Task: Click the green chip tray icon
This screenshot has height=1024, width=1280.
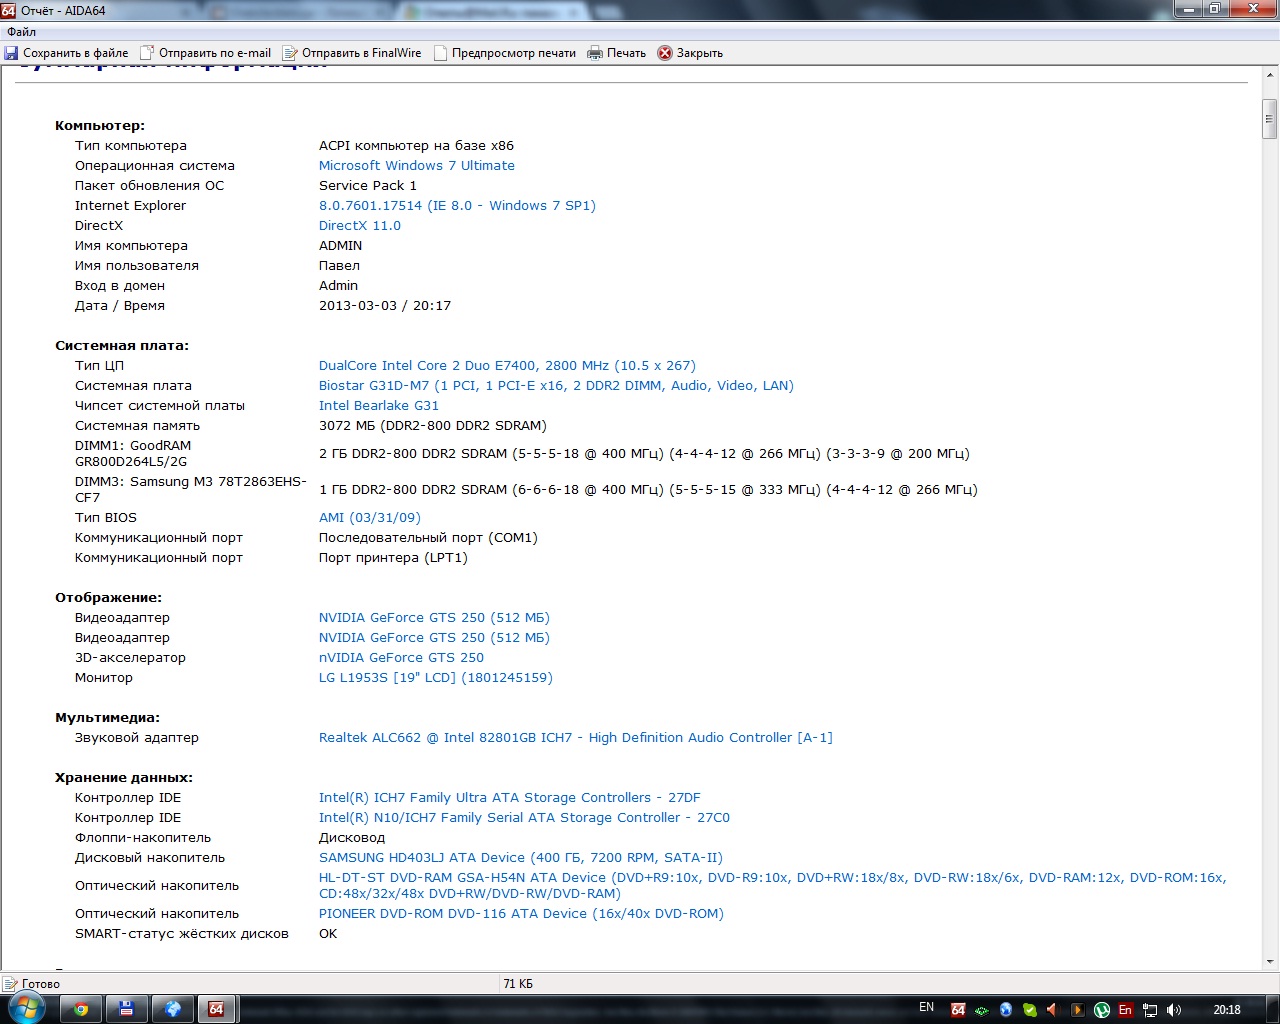Action: click(x=982, y=1010)
